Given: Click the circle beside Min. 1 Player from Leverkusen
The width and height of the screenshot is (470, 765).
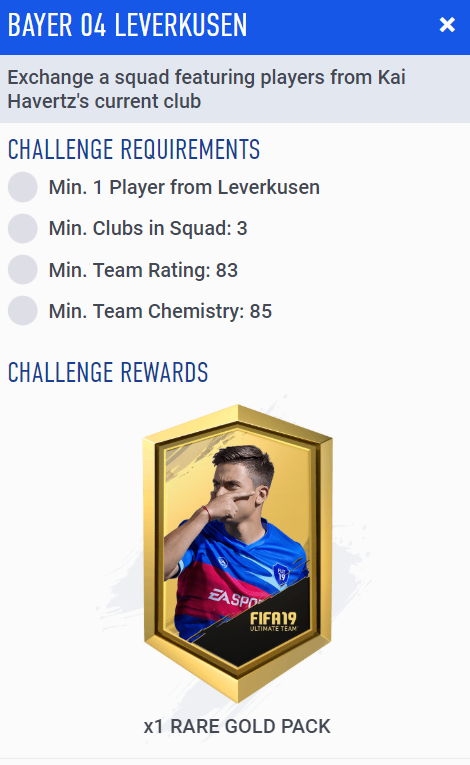Looking at the screenshot, I should 22,187.
